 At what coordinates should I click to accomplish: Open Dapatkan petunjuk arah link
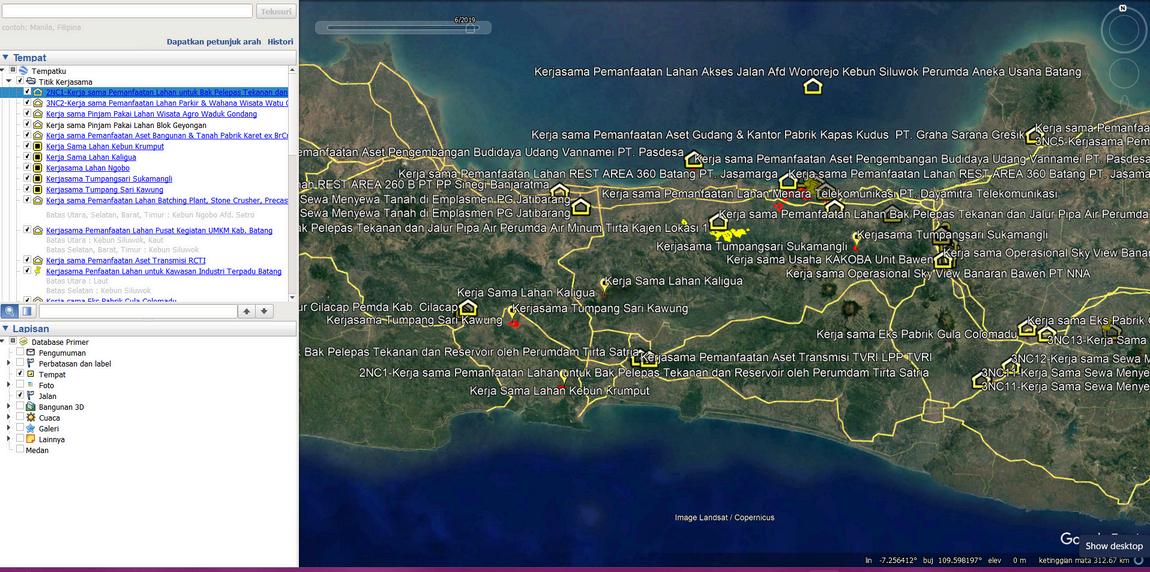(x=213, y=42)
